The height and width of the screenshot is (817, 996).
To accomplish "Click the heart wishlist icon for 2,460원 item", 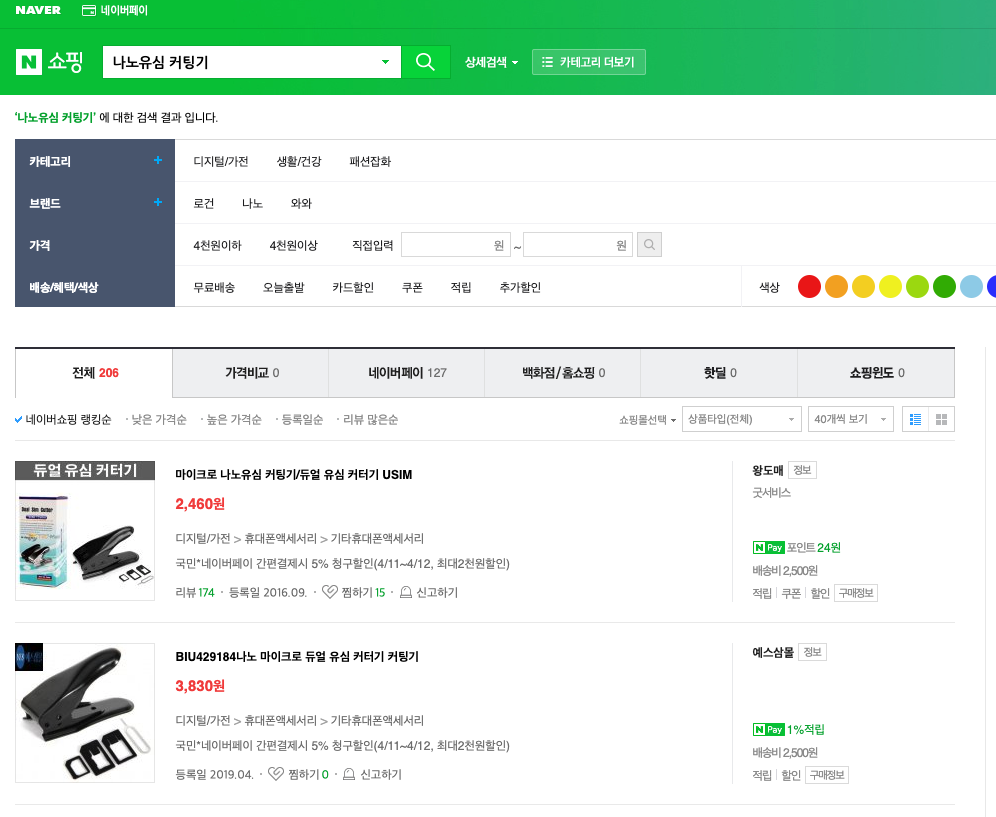I will click(x=329, y=592).
